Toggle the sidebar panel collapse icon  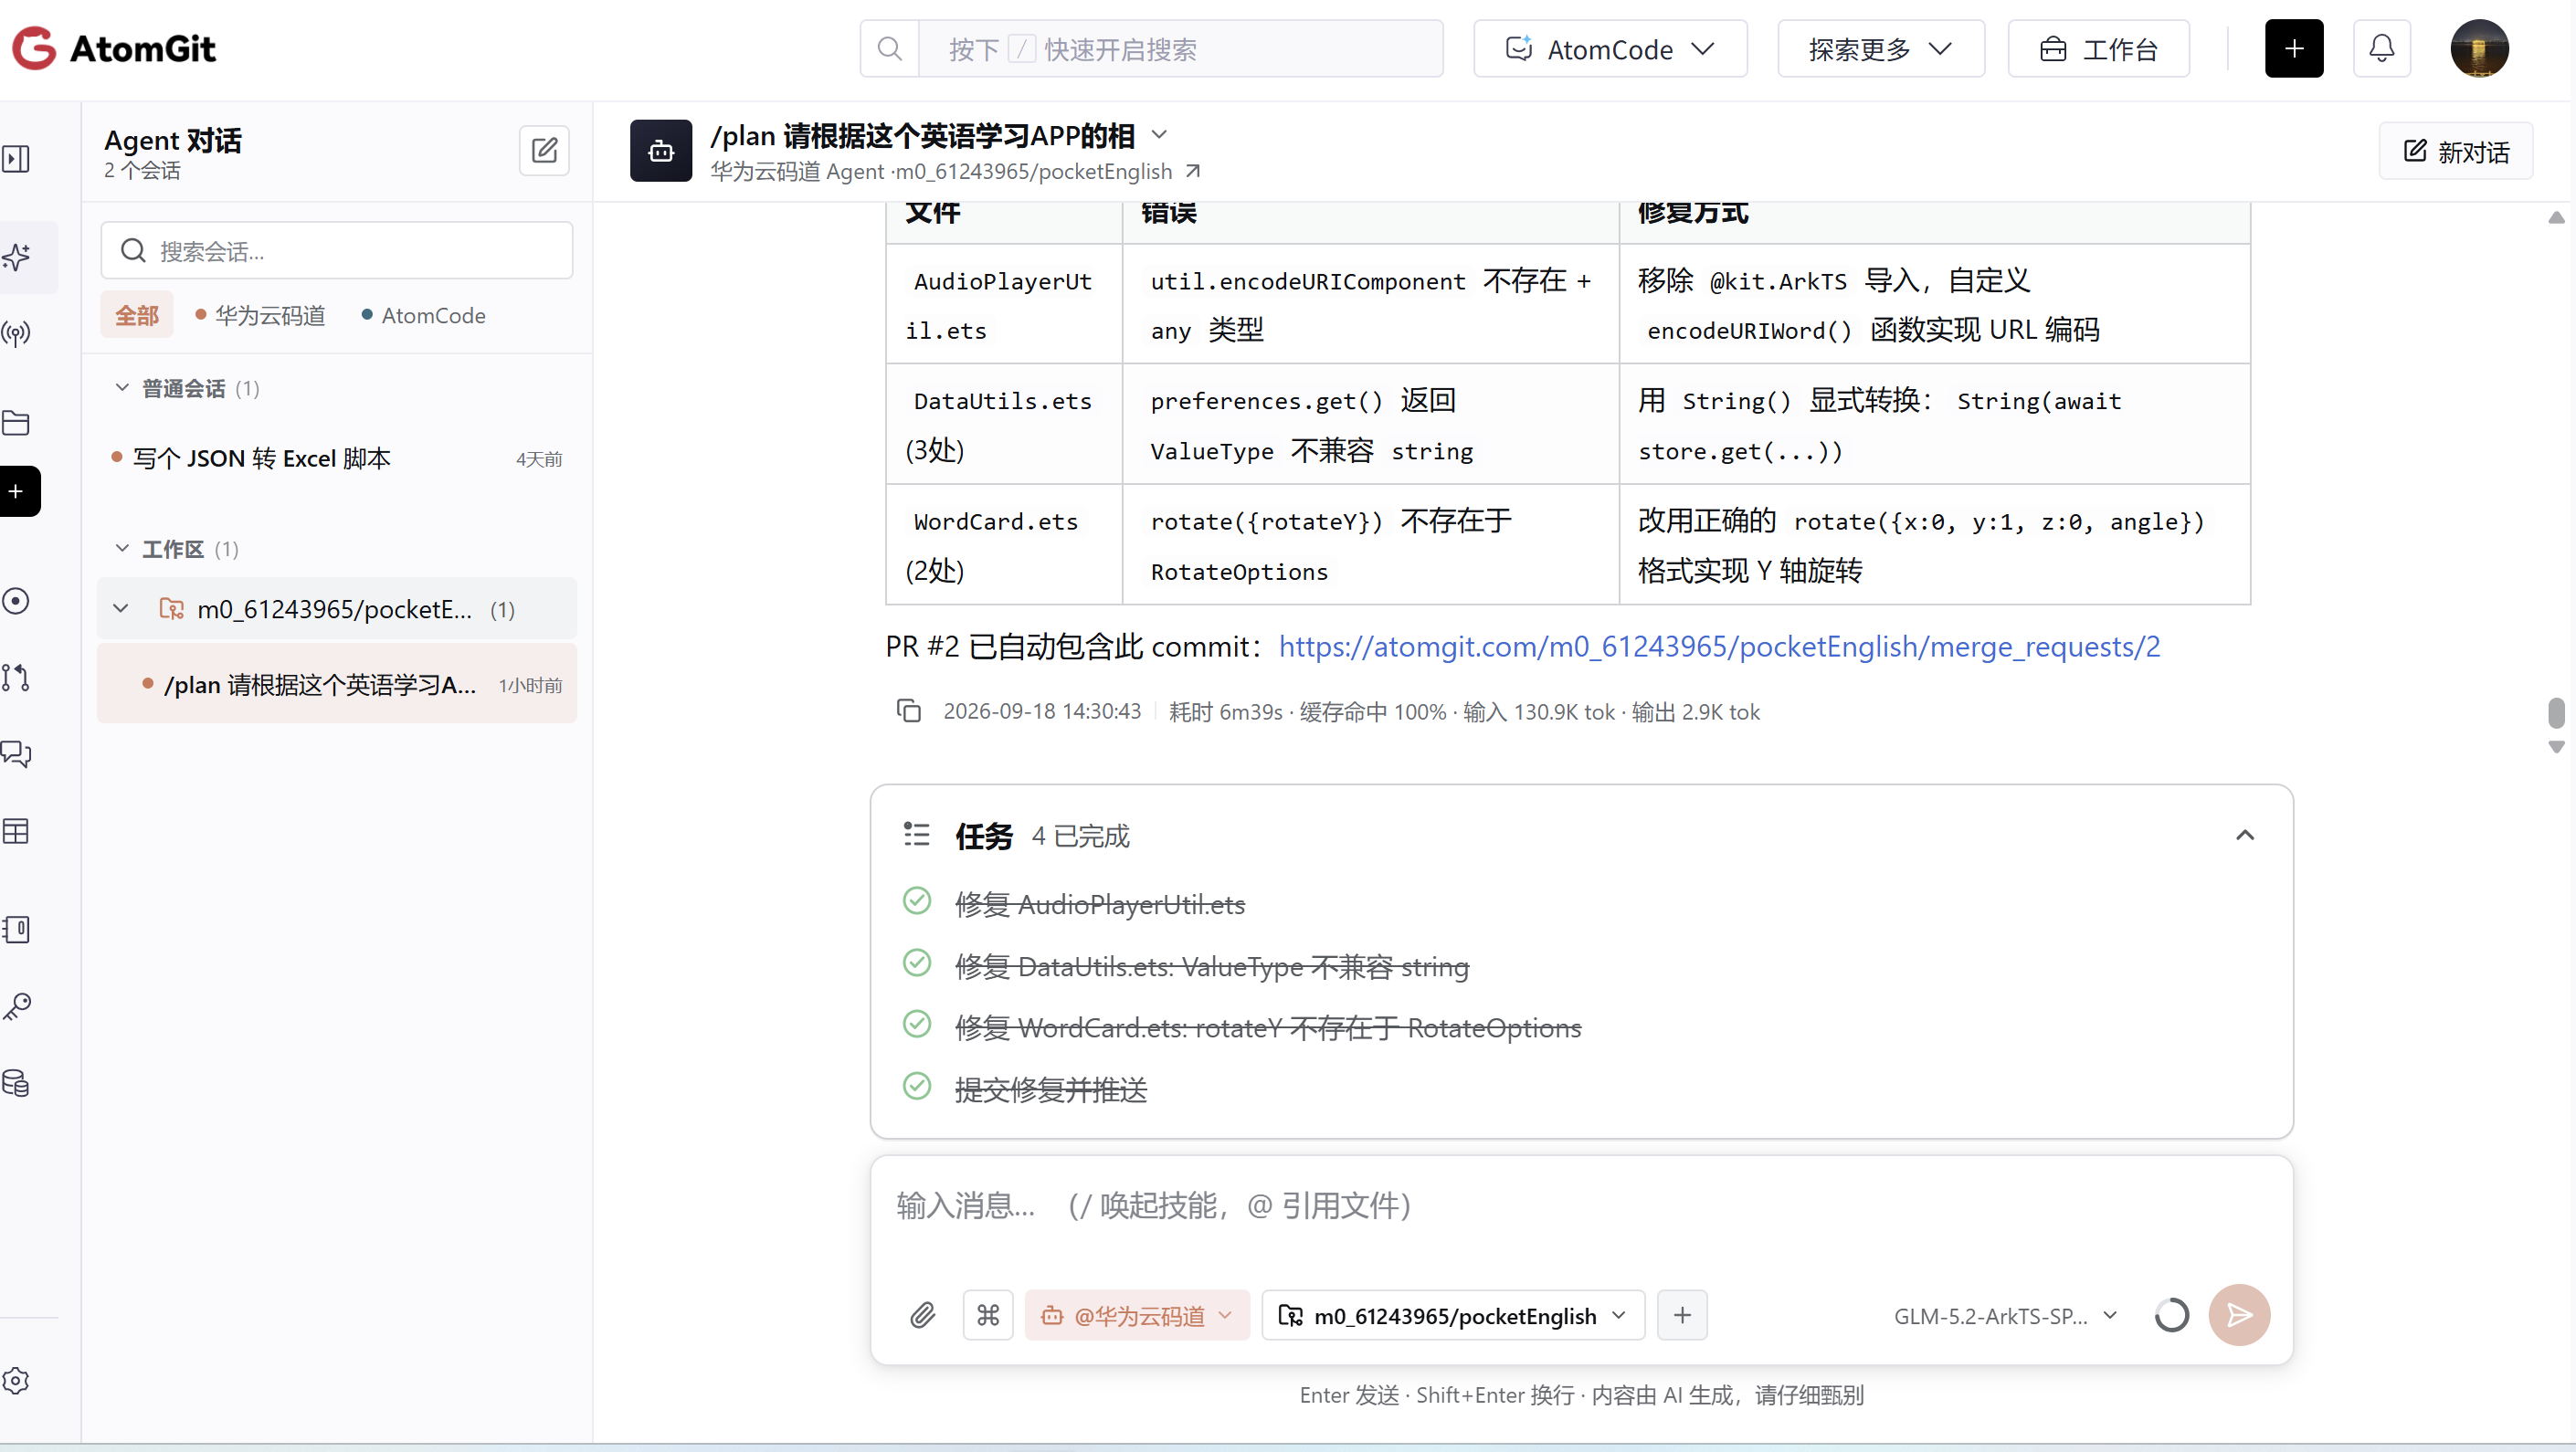point(16,158)
